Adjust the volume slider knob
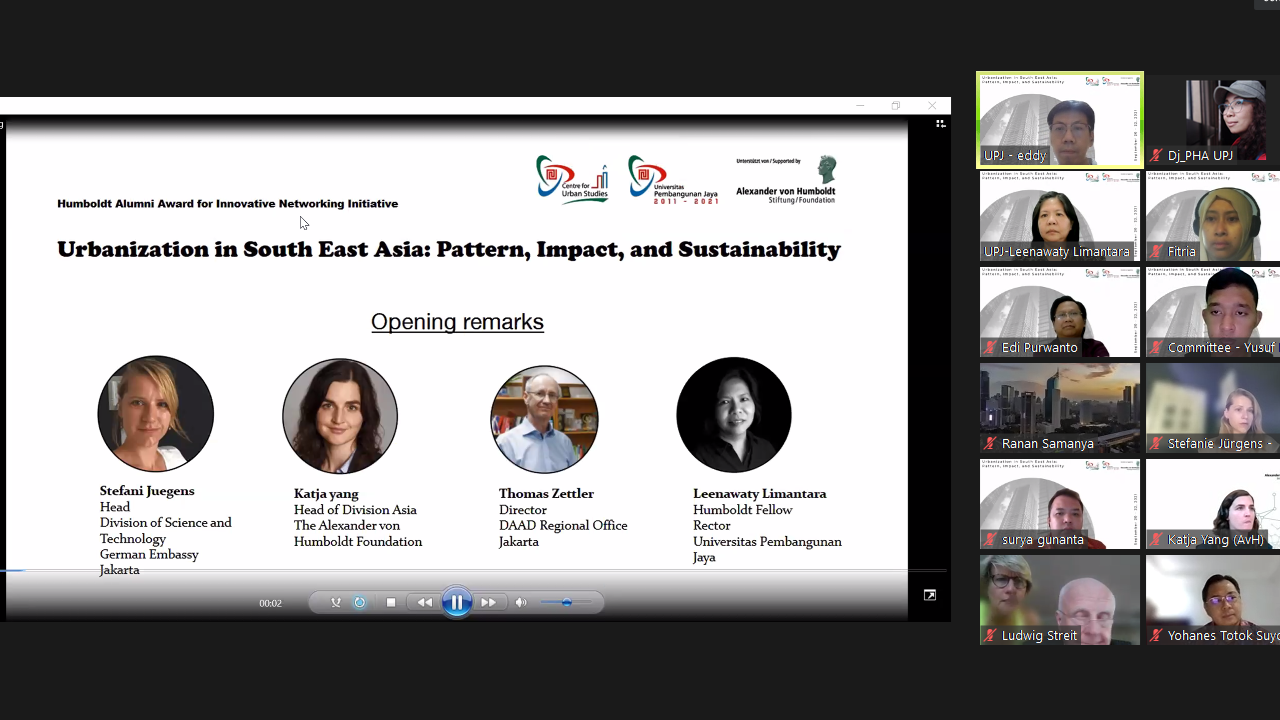The width and height of the screenshot is (1280, 720). (566, 602)
